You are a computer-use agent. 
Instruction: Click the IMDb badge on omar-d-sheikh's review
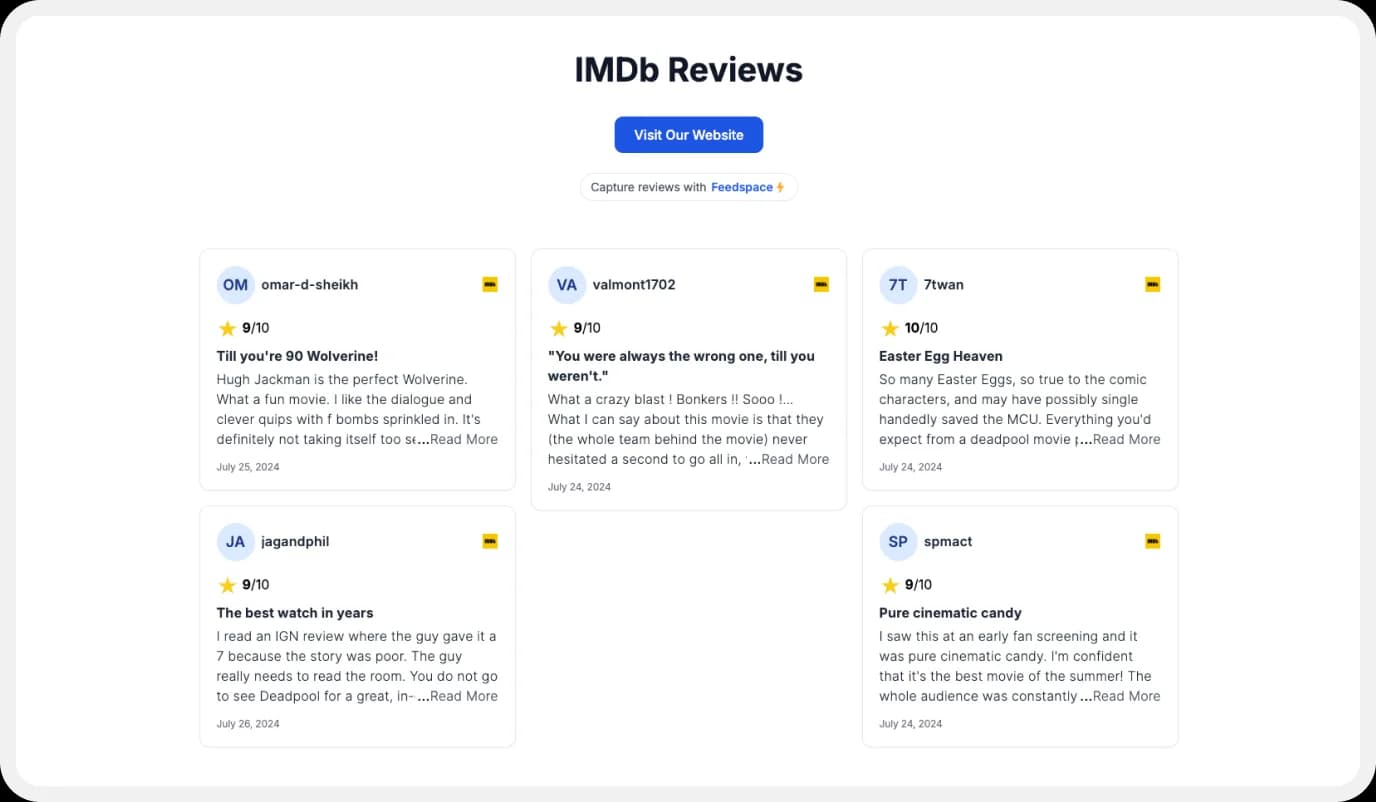(489, 284)
